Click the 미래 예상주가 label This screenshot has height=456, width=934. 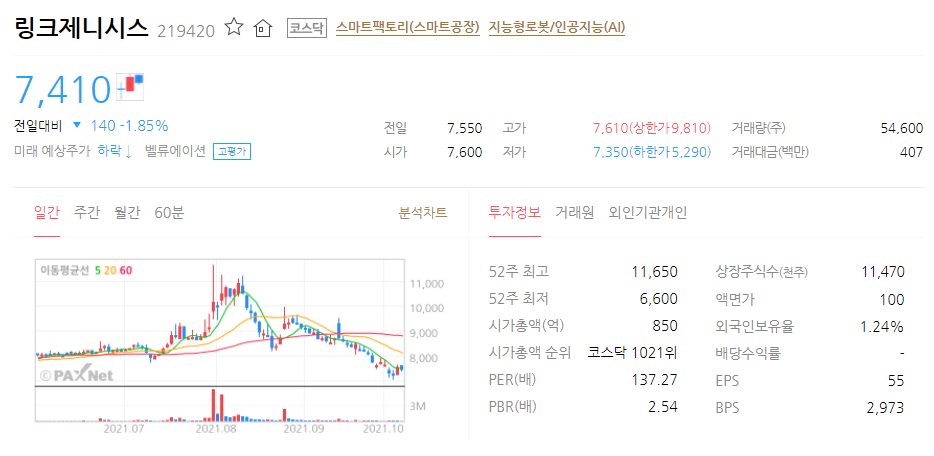point(52,151)
